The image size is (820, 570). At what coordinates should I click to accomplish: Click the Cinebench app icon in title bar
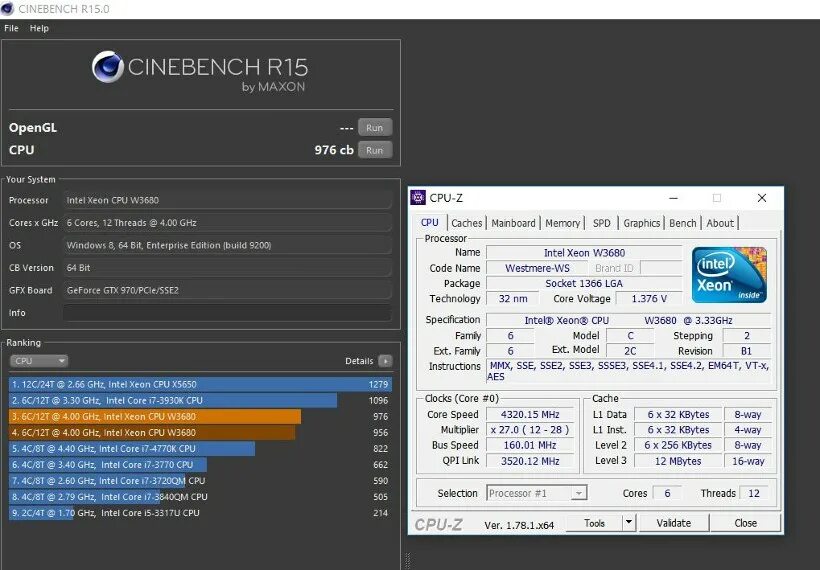point(7,9)
